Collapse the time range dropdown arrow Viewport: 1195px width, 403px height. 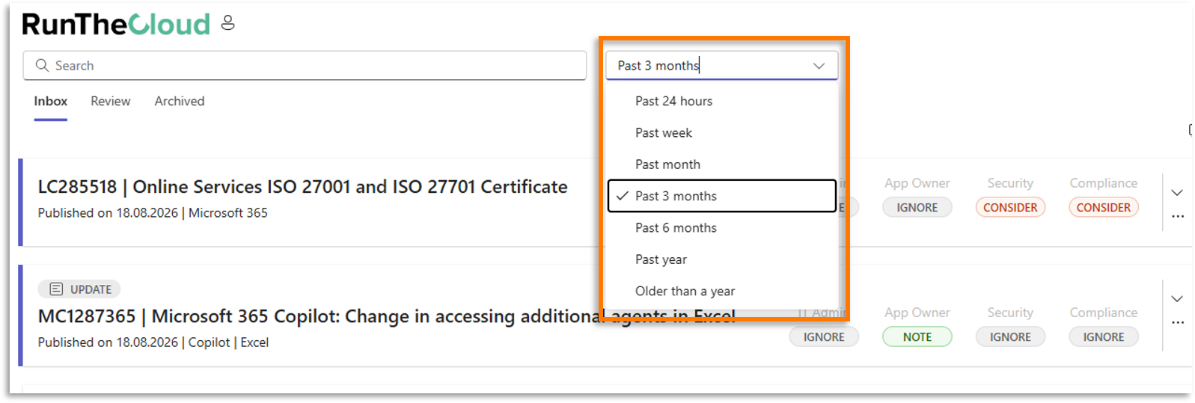pyautogui.click(x=819, y=66)
